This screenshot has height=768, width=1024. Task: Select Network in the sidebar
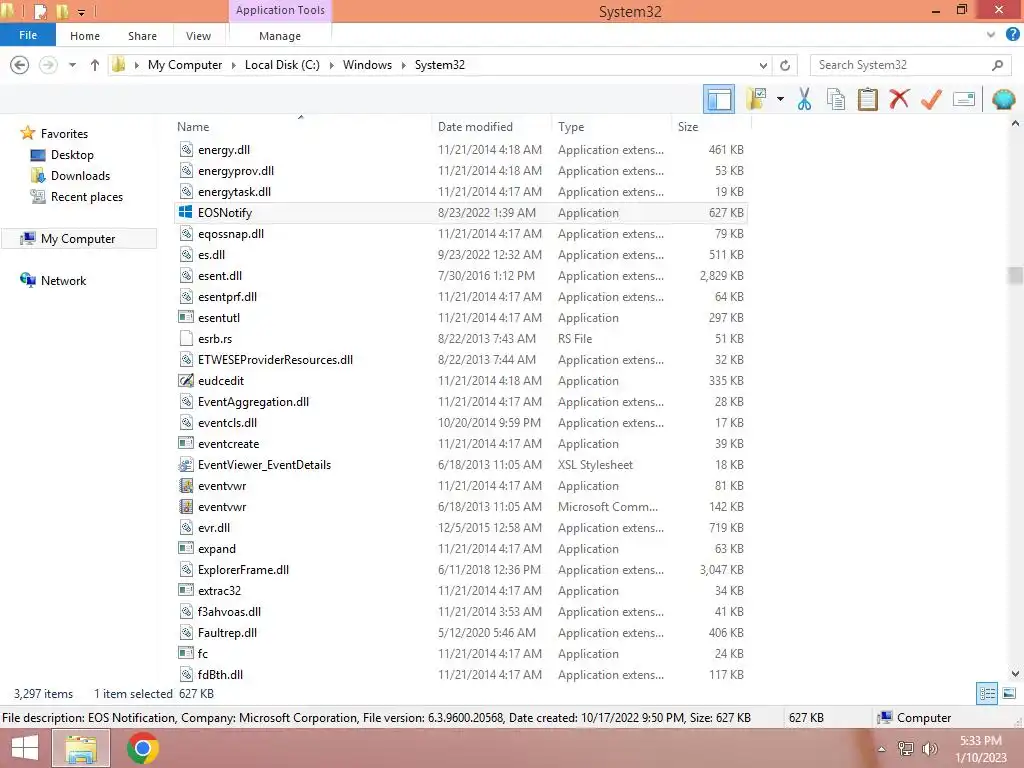click(x=63, y=281)
